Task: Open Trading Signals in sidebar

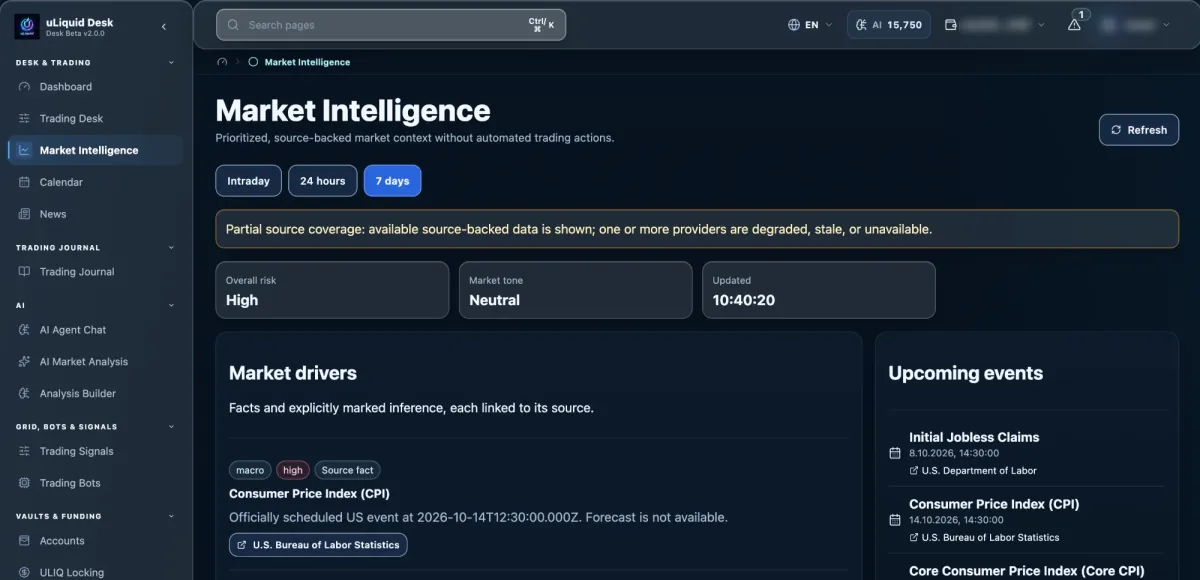Action: [95, 451]
